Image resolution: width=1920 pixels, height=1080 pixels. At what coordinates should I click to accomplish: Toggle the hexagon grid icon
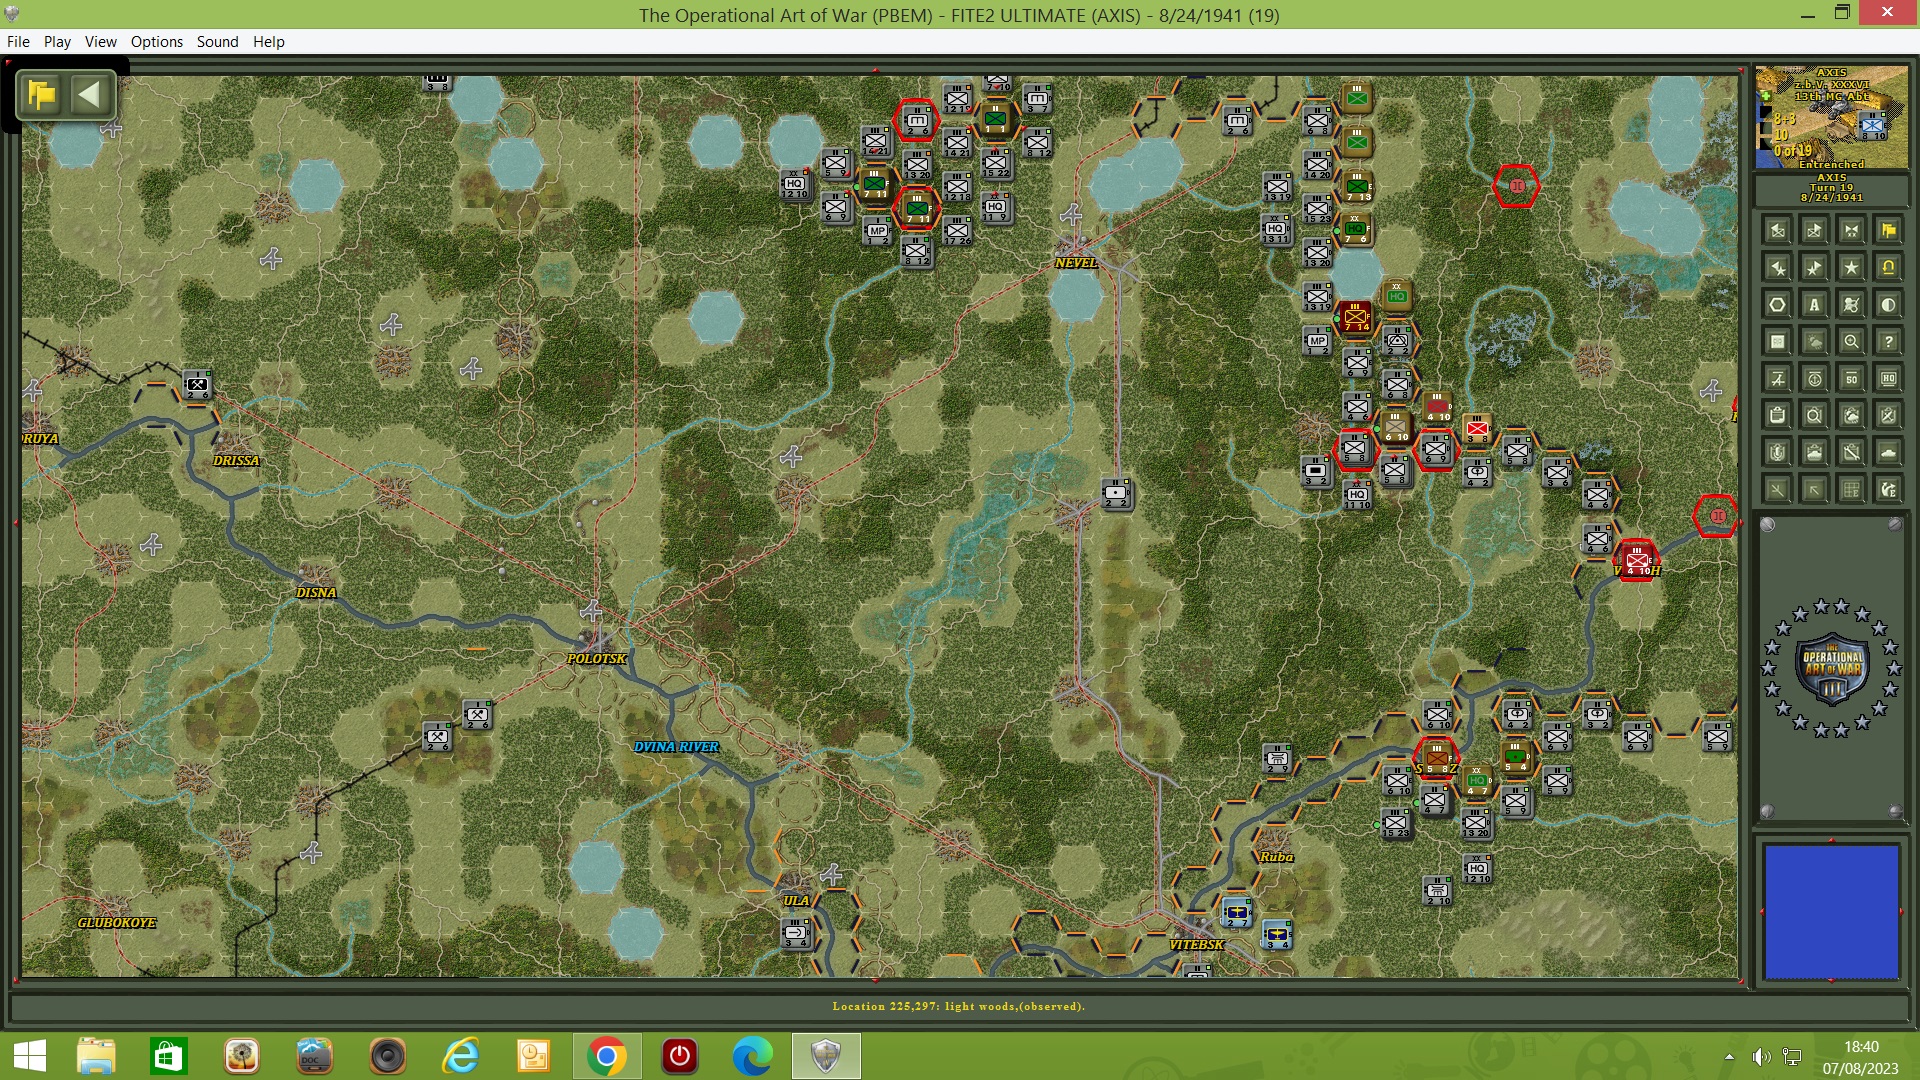(x=1777, y=305)
